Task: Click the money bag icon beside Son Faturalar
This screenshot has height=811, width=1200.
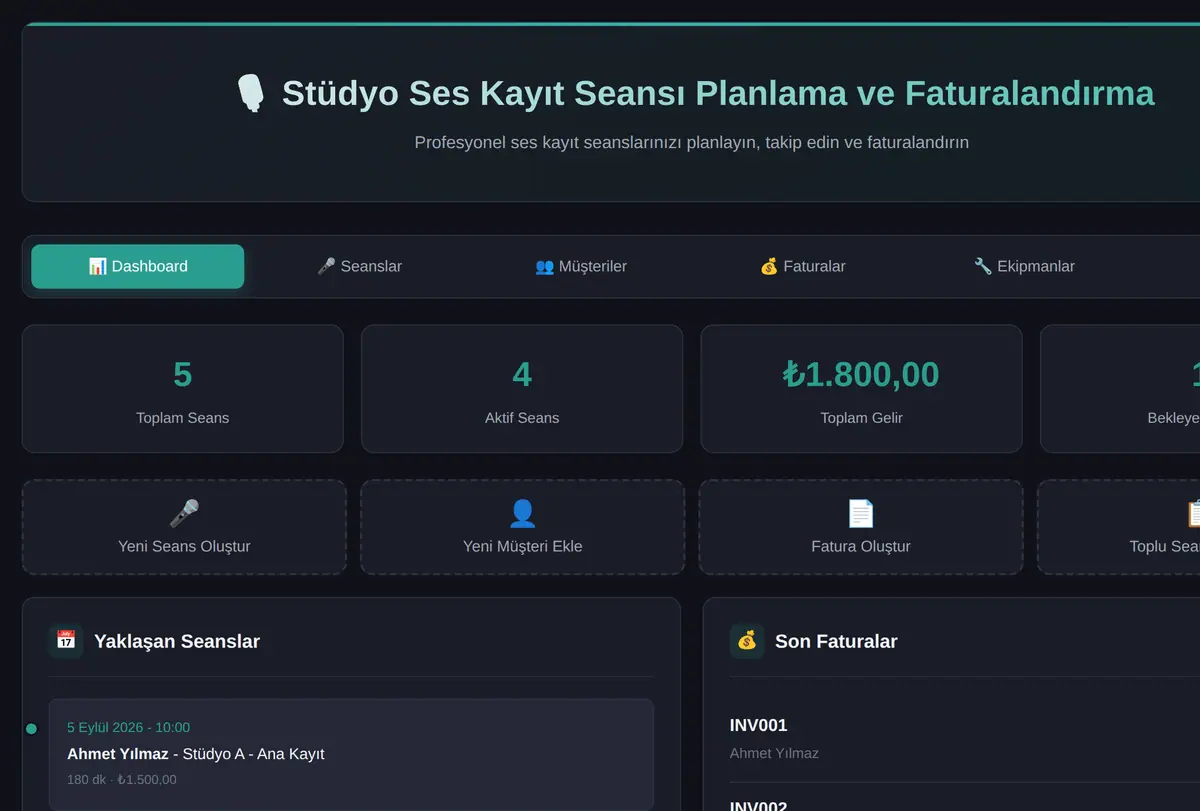Action: (x=747, y=641)
